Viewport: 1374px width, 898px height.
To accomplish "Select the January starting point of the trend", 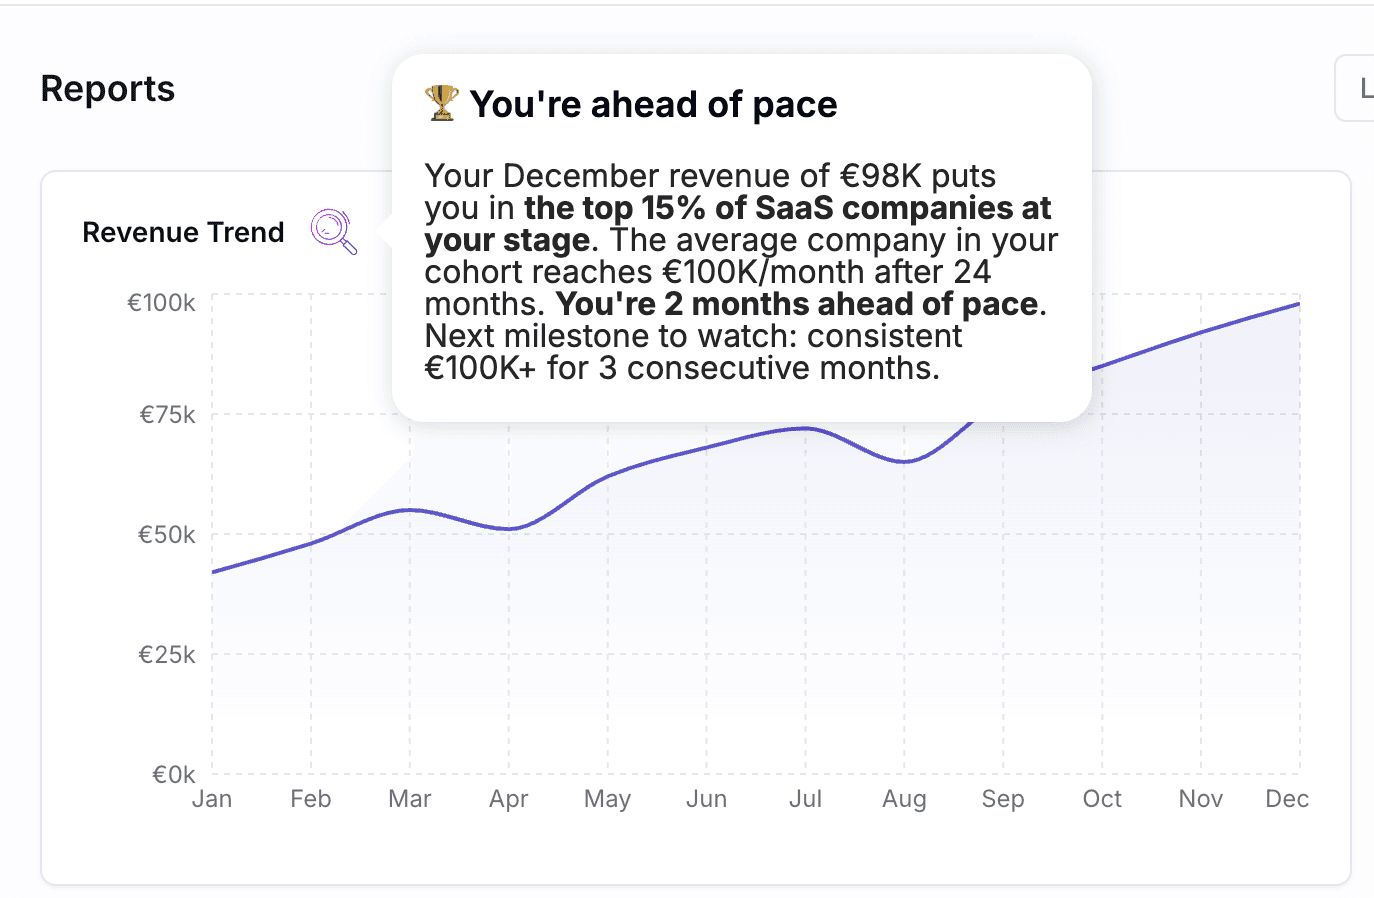I will click(212, 571).
